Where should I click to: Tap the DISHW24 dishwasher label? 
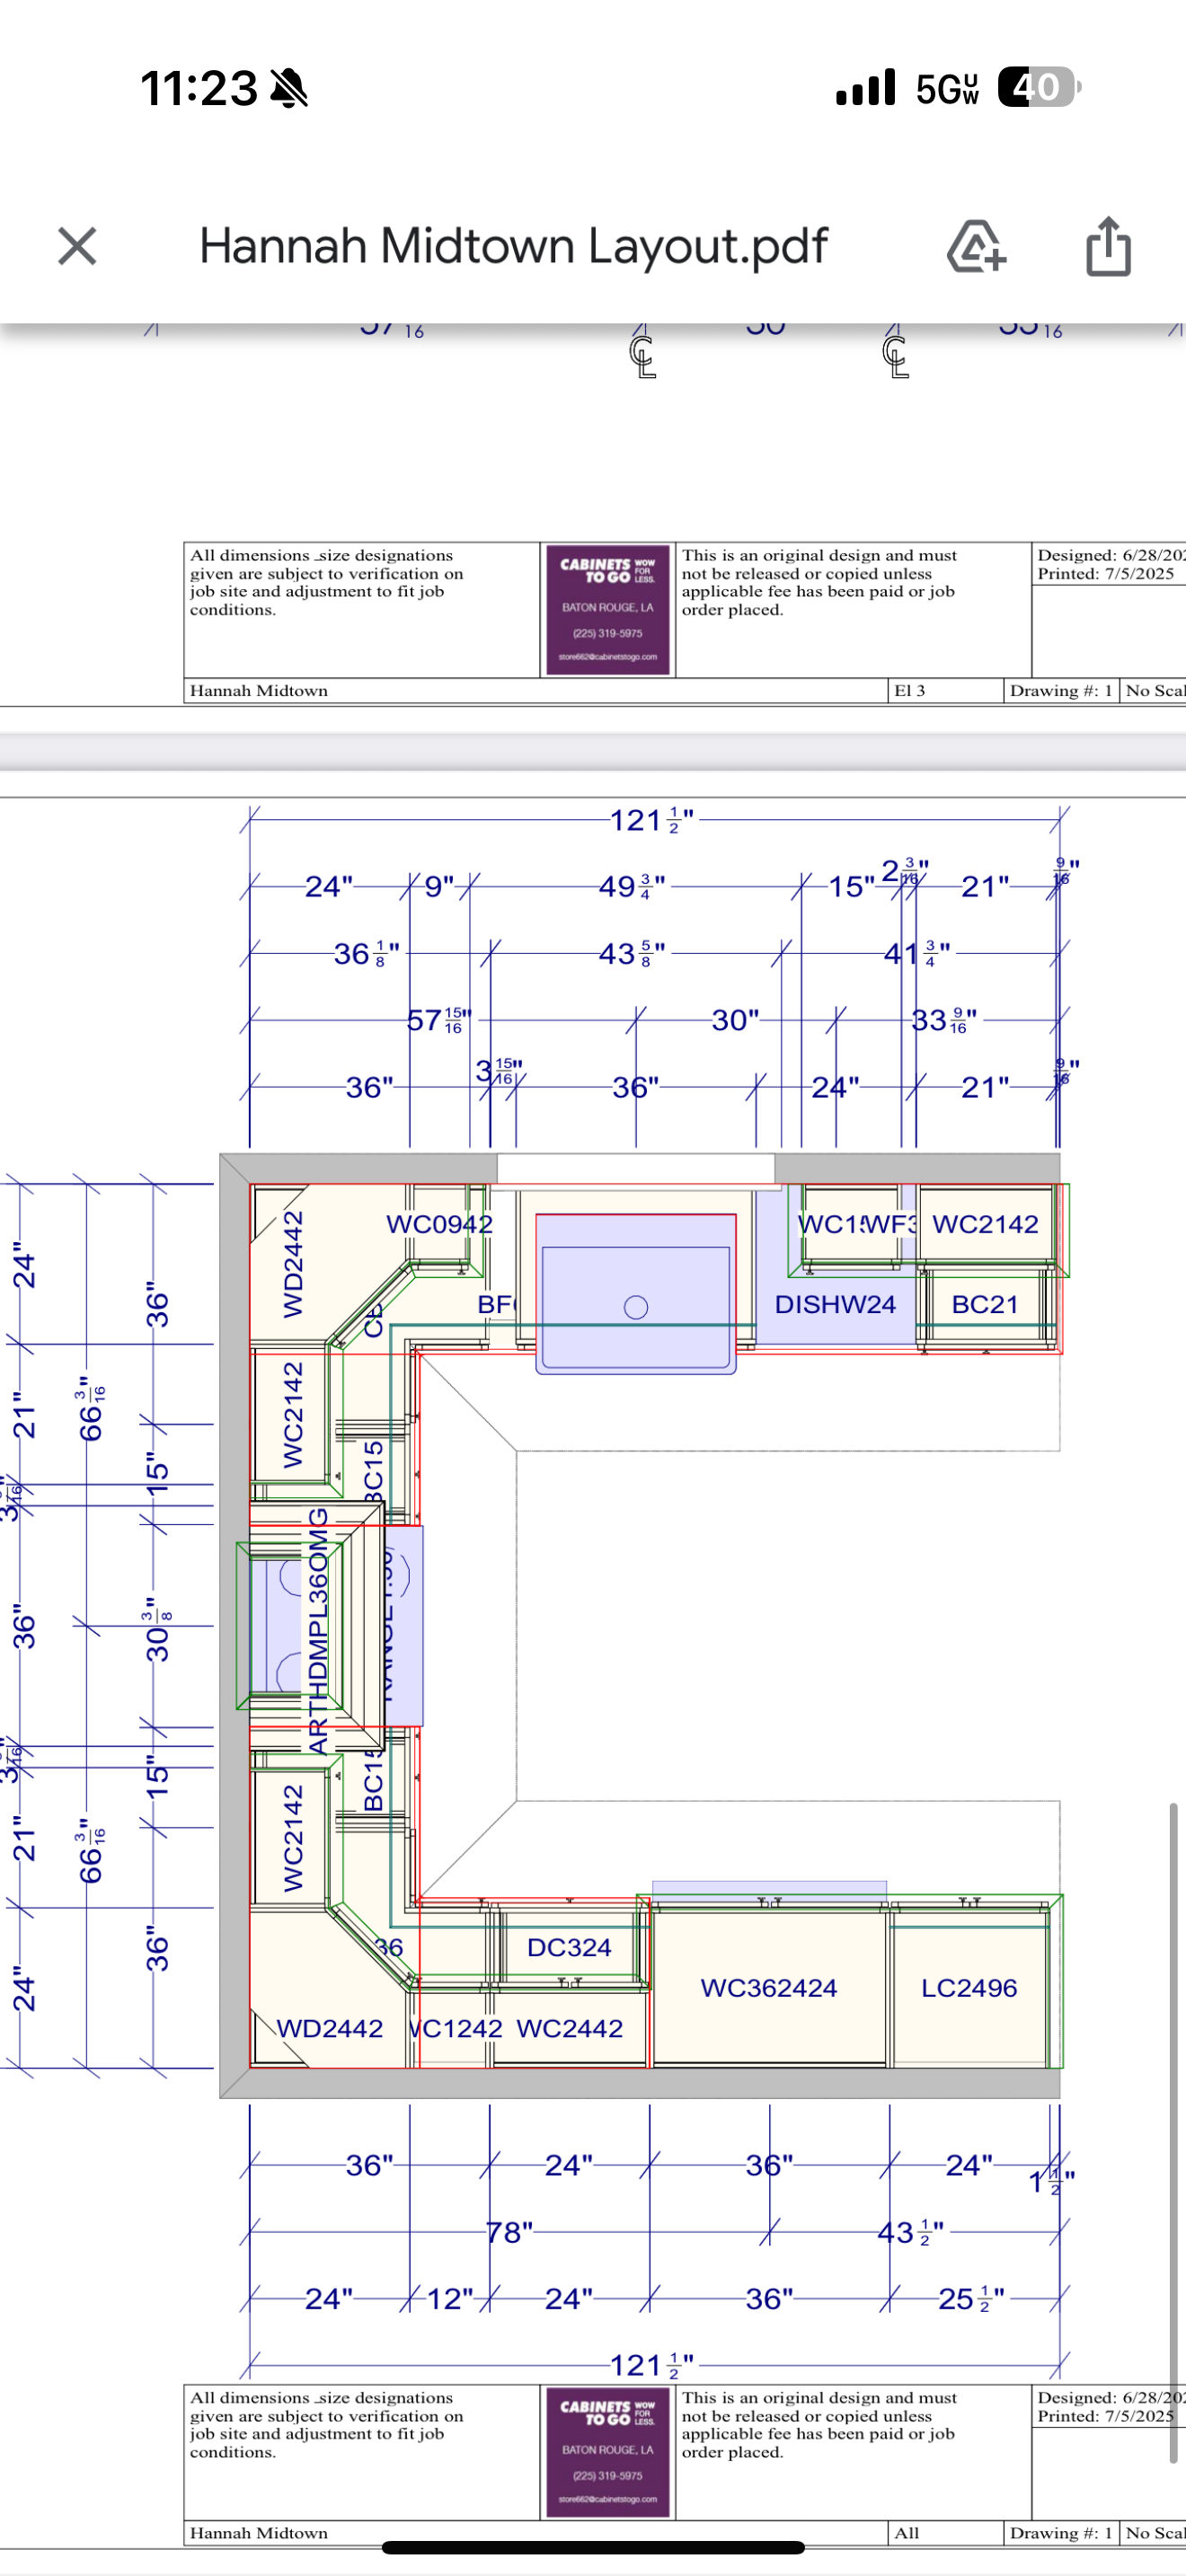tap(835, 1304)
